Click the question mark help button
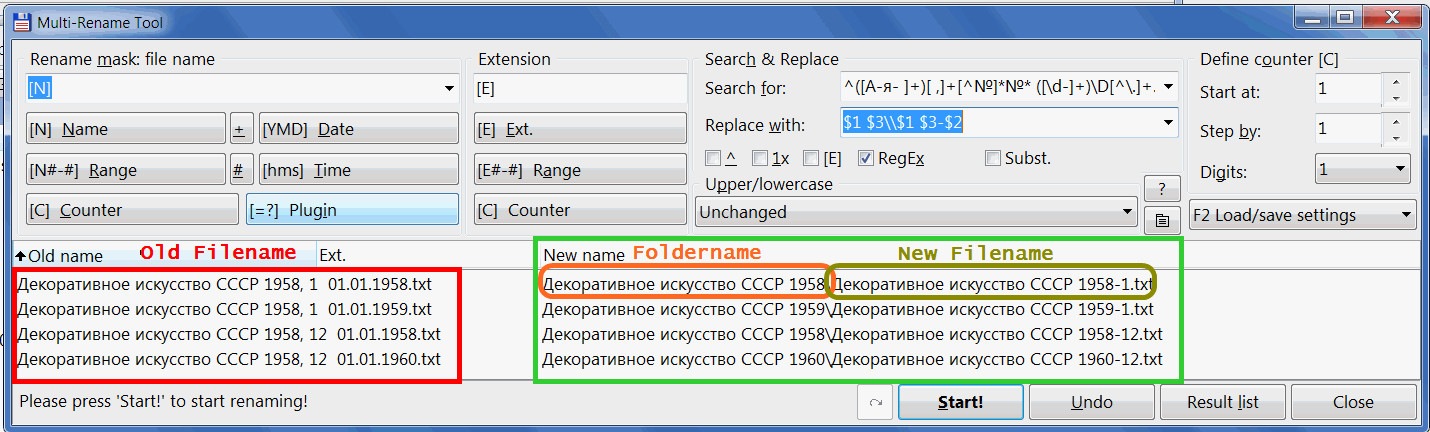 point(1161,189)
